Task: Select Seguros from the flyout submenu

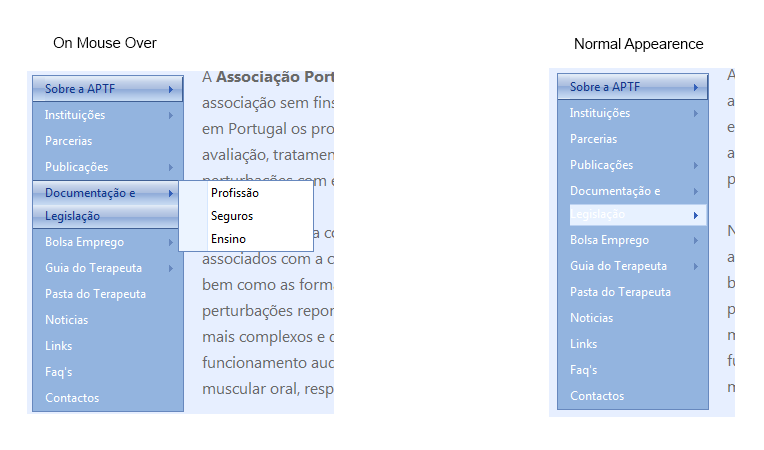Action: 232,216
